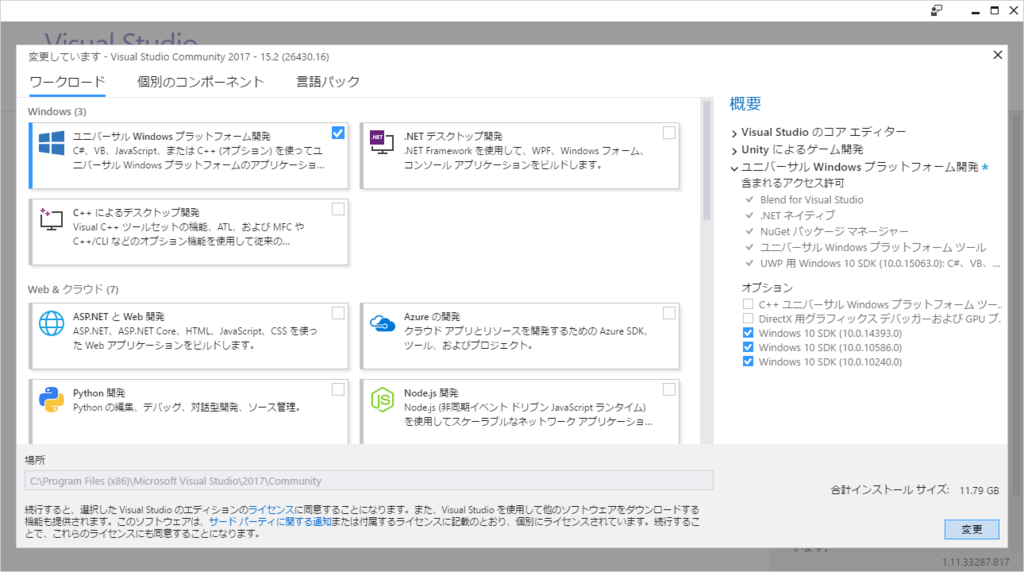Click the 変更 button
The width and height of the screenshot is (1024, 572).
pos(971,530)
